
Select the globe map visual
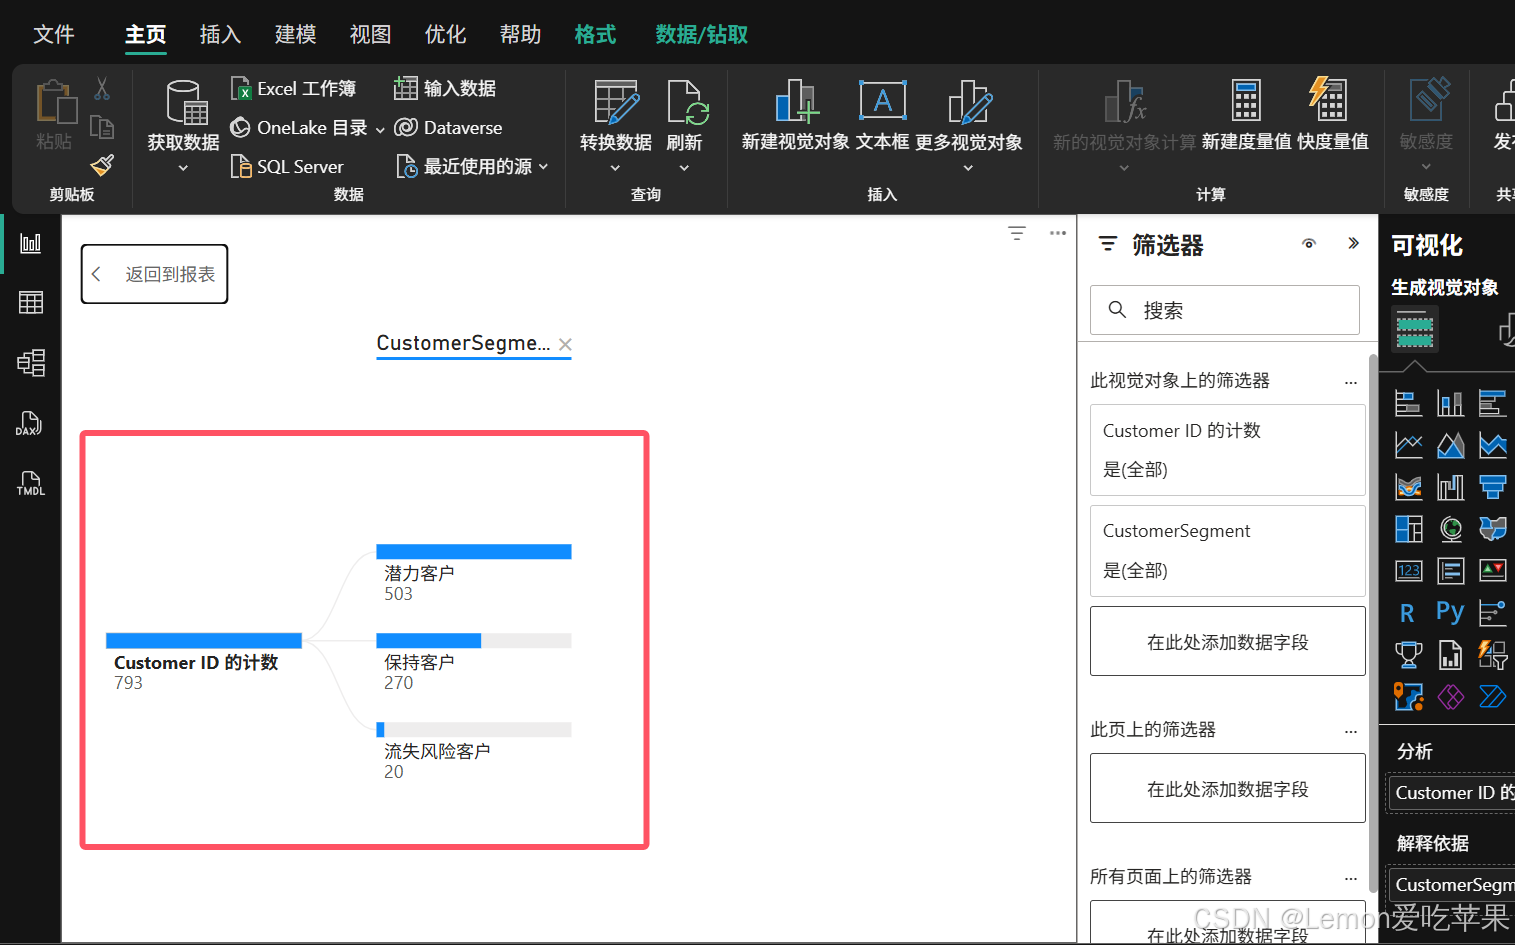pyautogui.click(x=1450, y=528)
